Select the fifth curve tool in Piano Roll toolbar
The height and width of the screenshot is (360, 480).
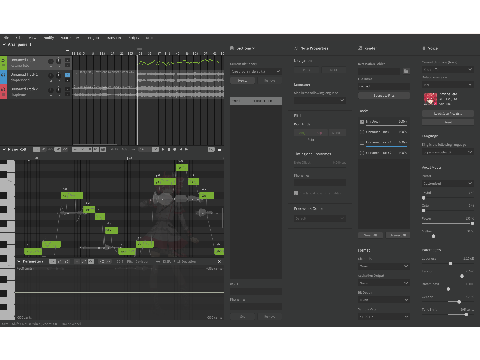tap(65, 150)
